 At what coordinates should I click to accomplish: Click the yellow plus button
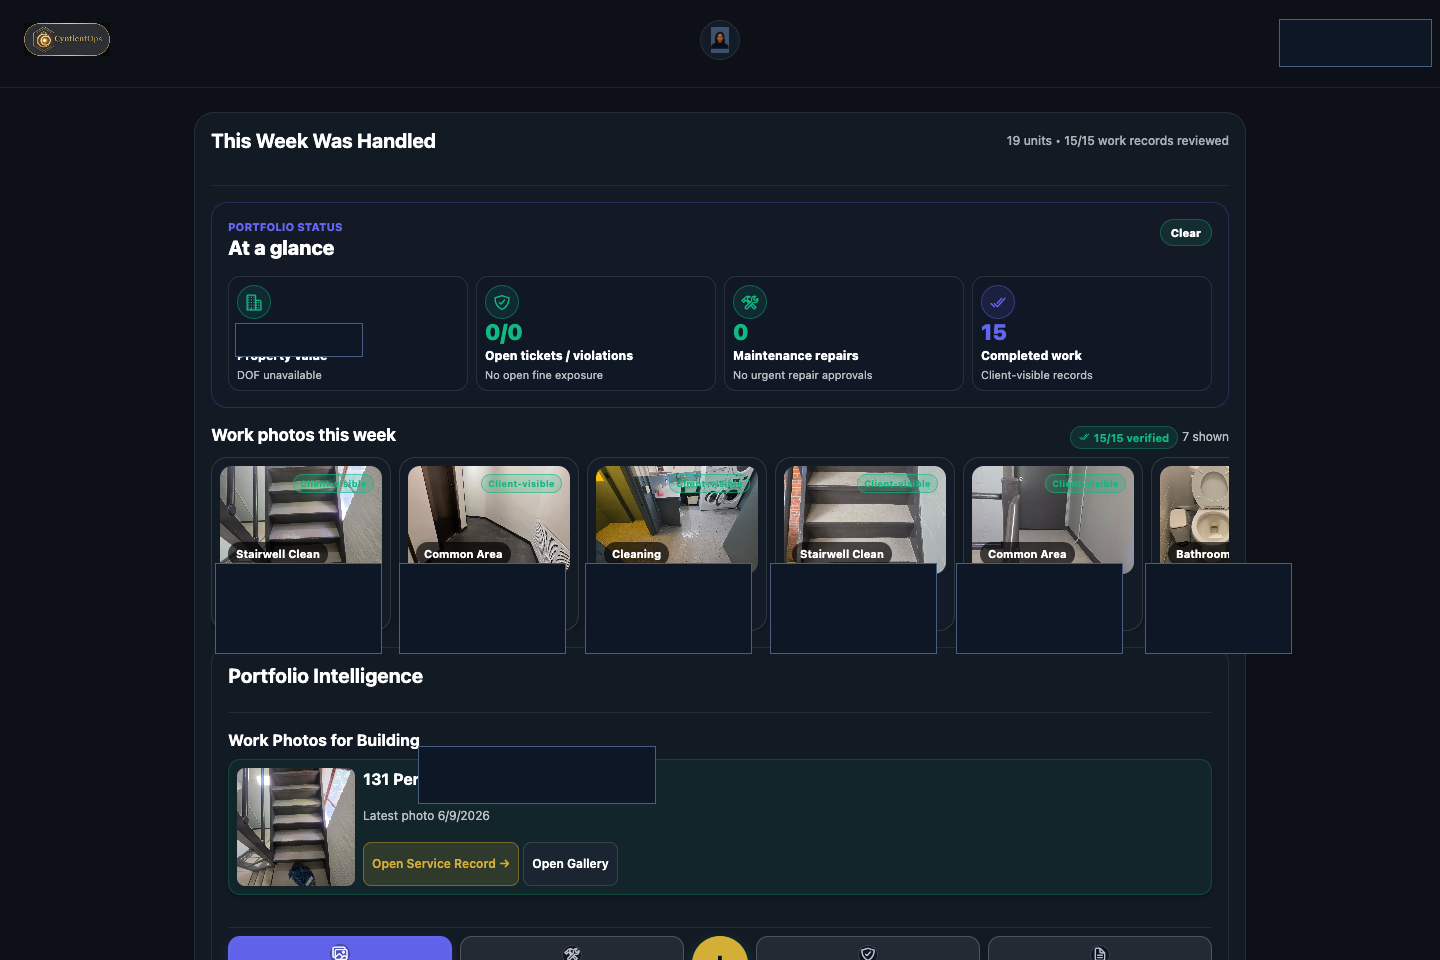[720, 949]
